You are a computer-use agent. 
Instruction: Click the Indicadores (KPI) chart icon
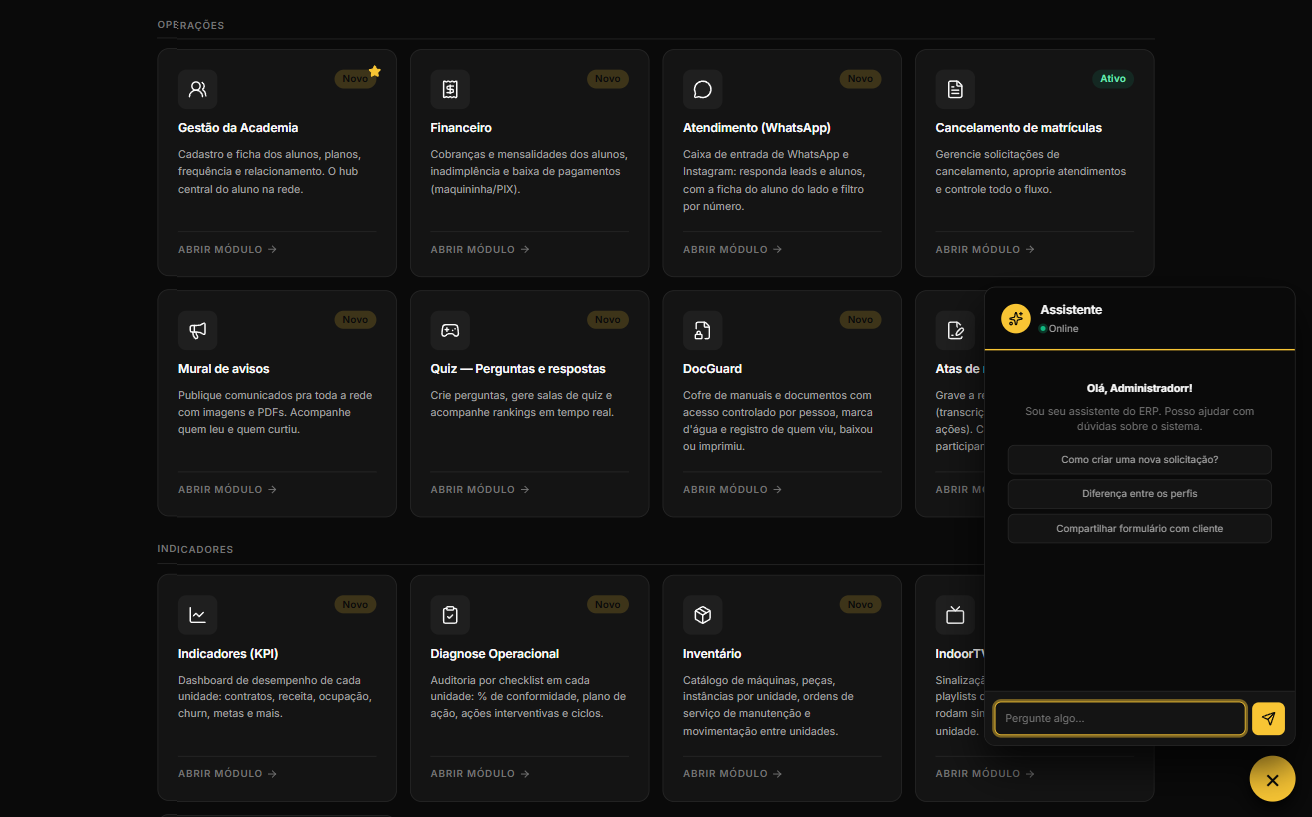pyautogui.click(x=197, y=615)
